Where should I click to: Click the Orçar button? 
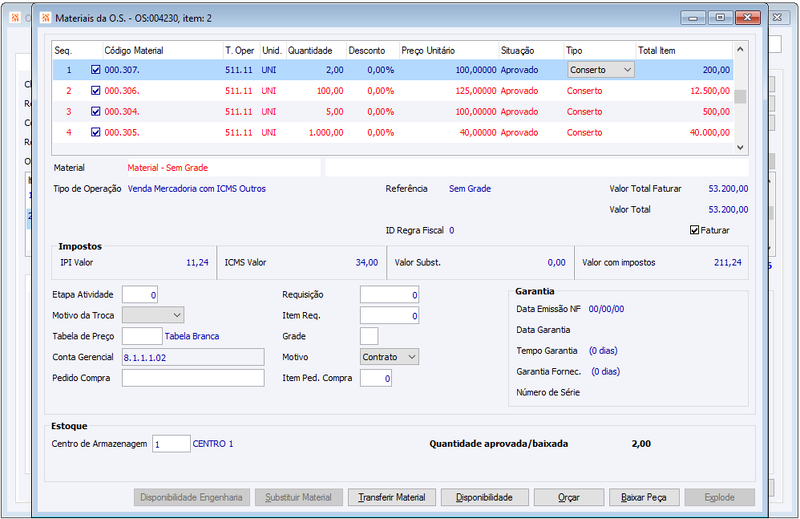tap(569, 498)
